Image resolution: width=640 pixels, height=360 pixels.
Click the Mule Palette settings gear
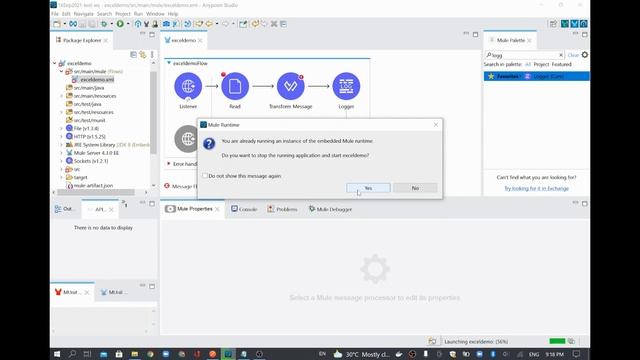pyautogui.click(x=585, y=55)
